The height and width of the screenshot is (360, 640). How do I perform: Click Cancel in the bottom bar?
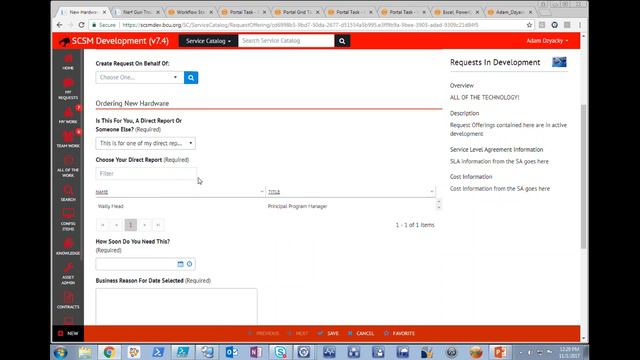[361, 333]
